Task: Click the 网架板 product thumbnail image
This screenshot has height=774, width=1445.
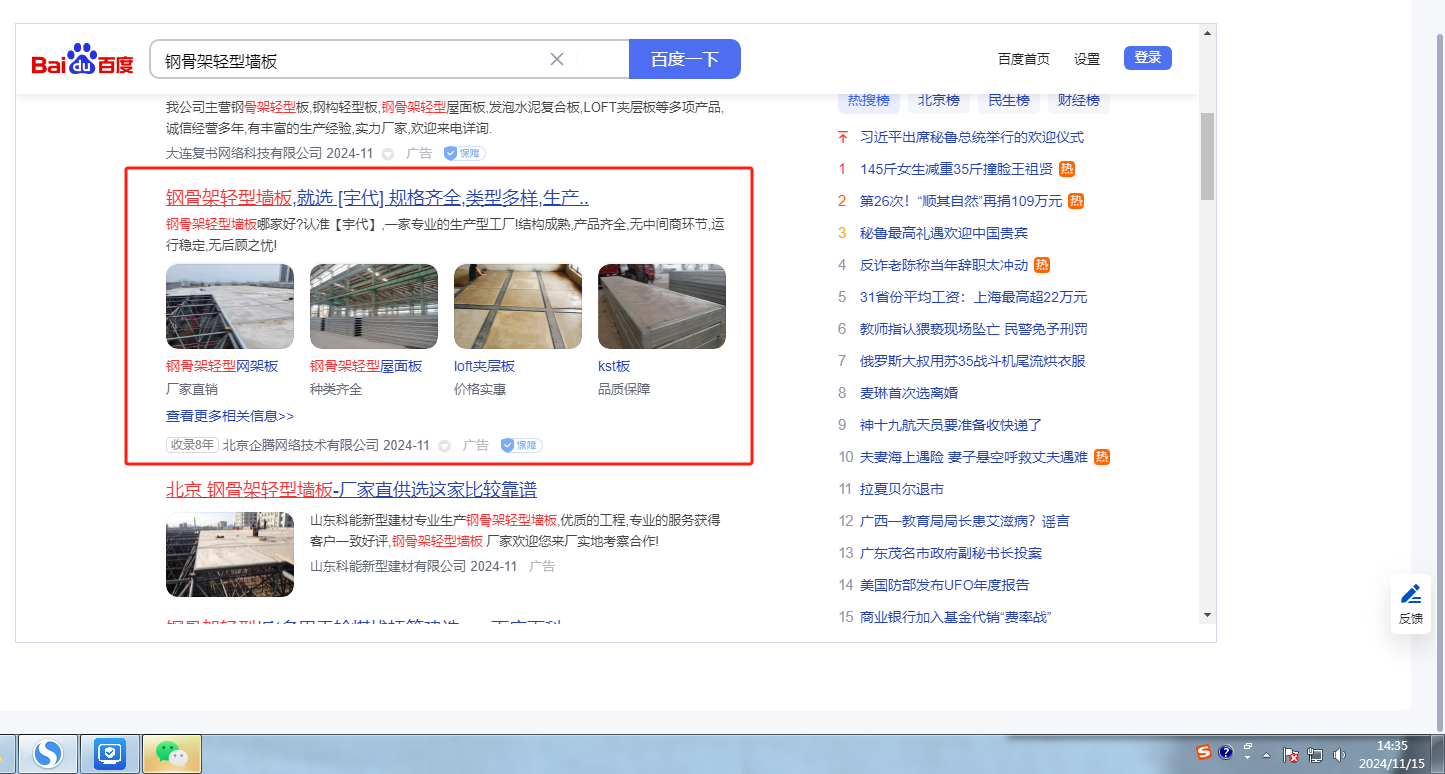Action: (x=230, y=306)
